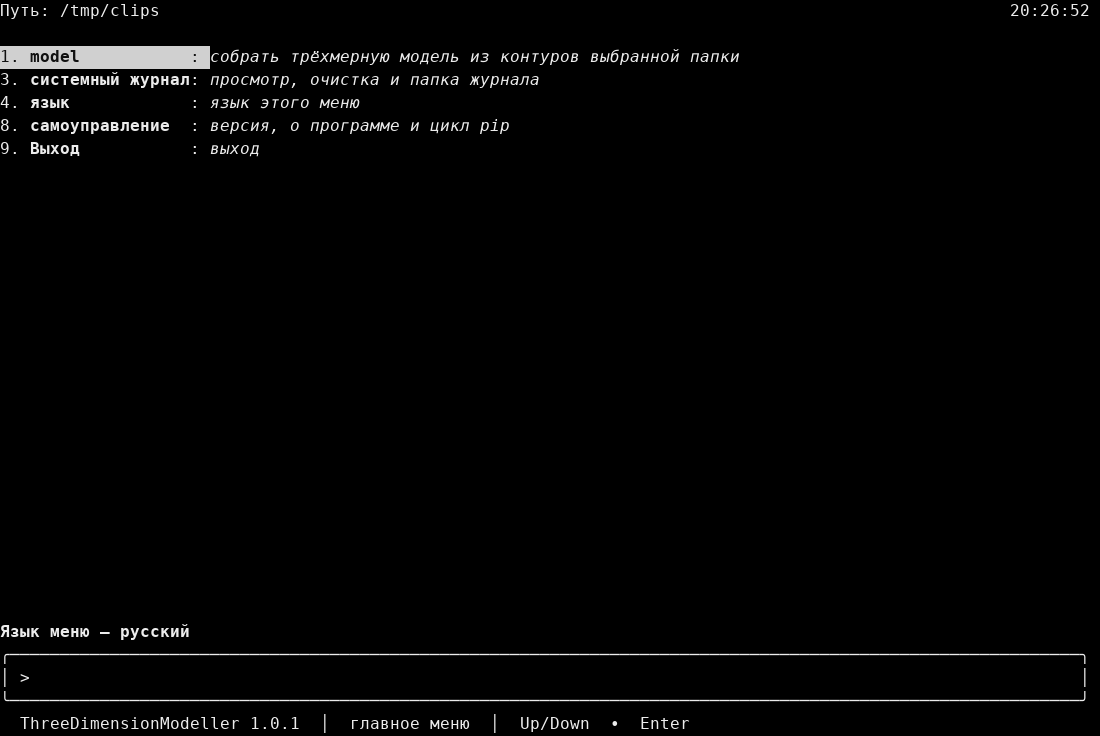Click the "Enter" key hint in footer

(664, 723)
